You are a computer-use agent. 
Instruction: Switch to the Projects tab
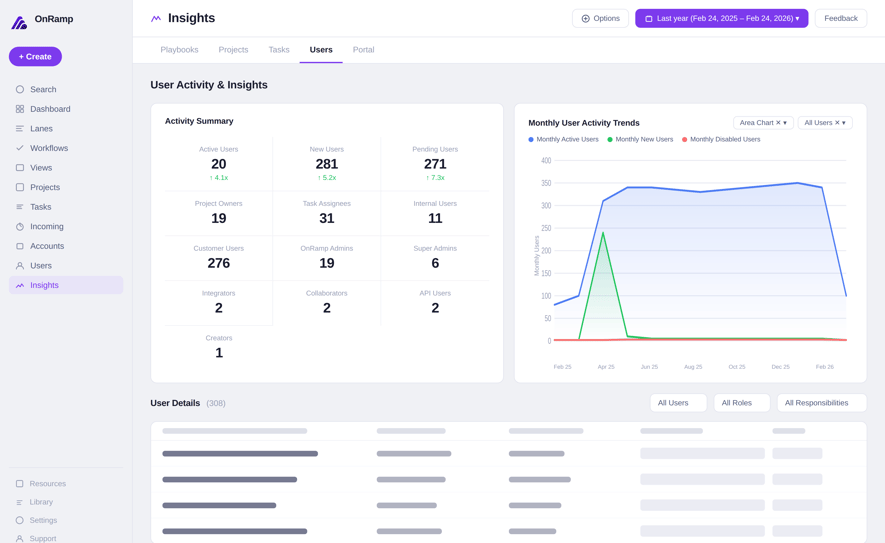(x=233, y=50)
